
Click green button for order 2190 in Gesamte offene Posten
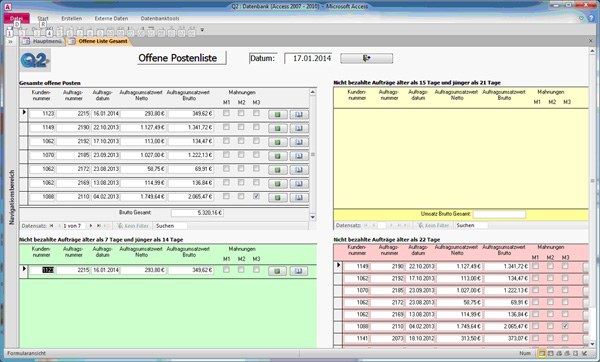(x=278, y=128)
